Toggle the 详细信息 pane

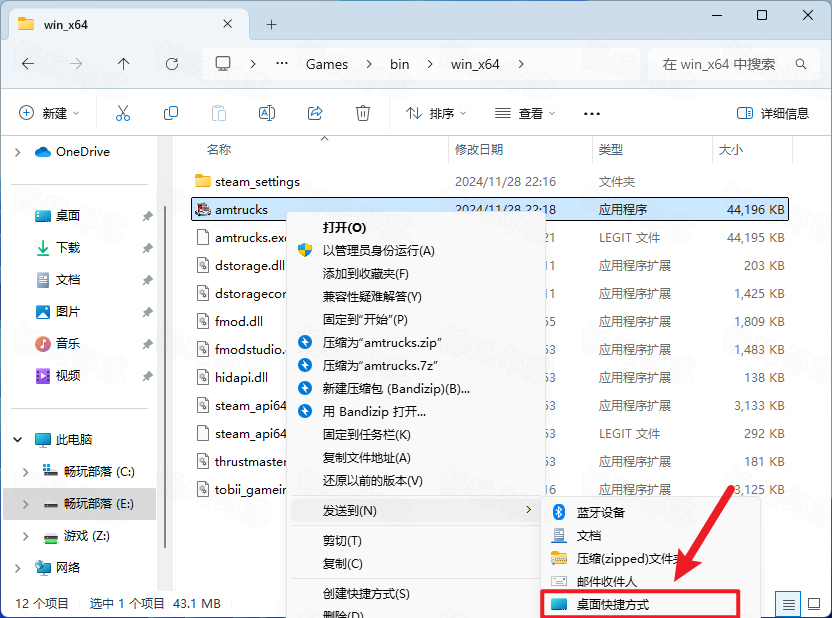773,114
